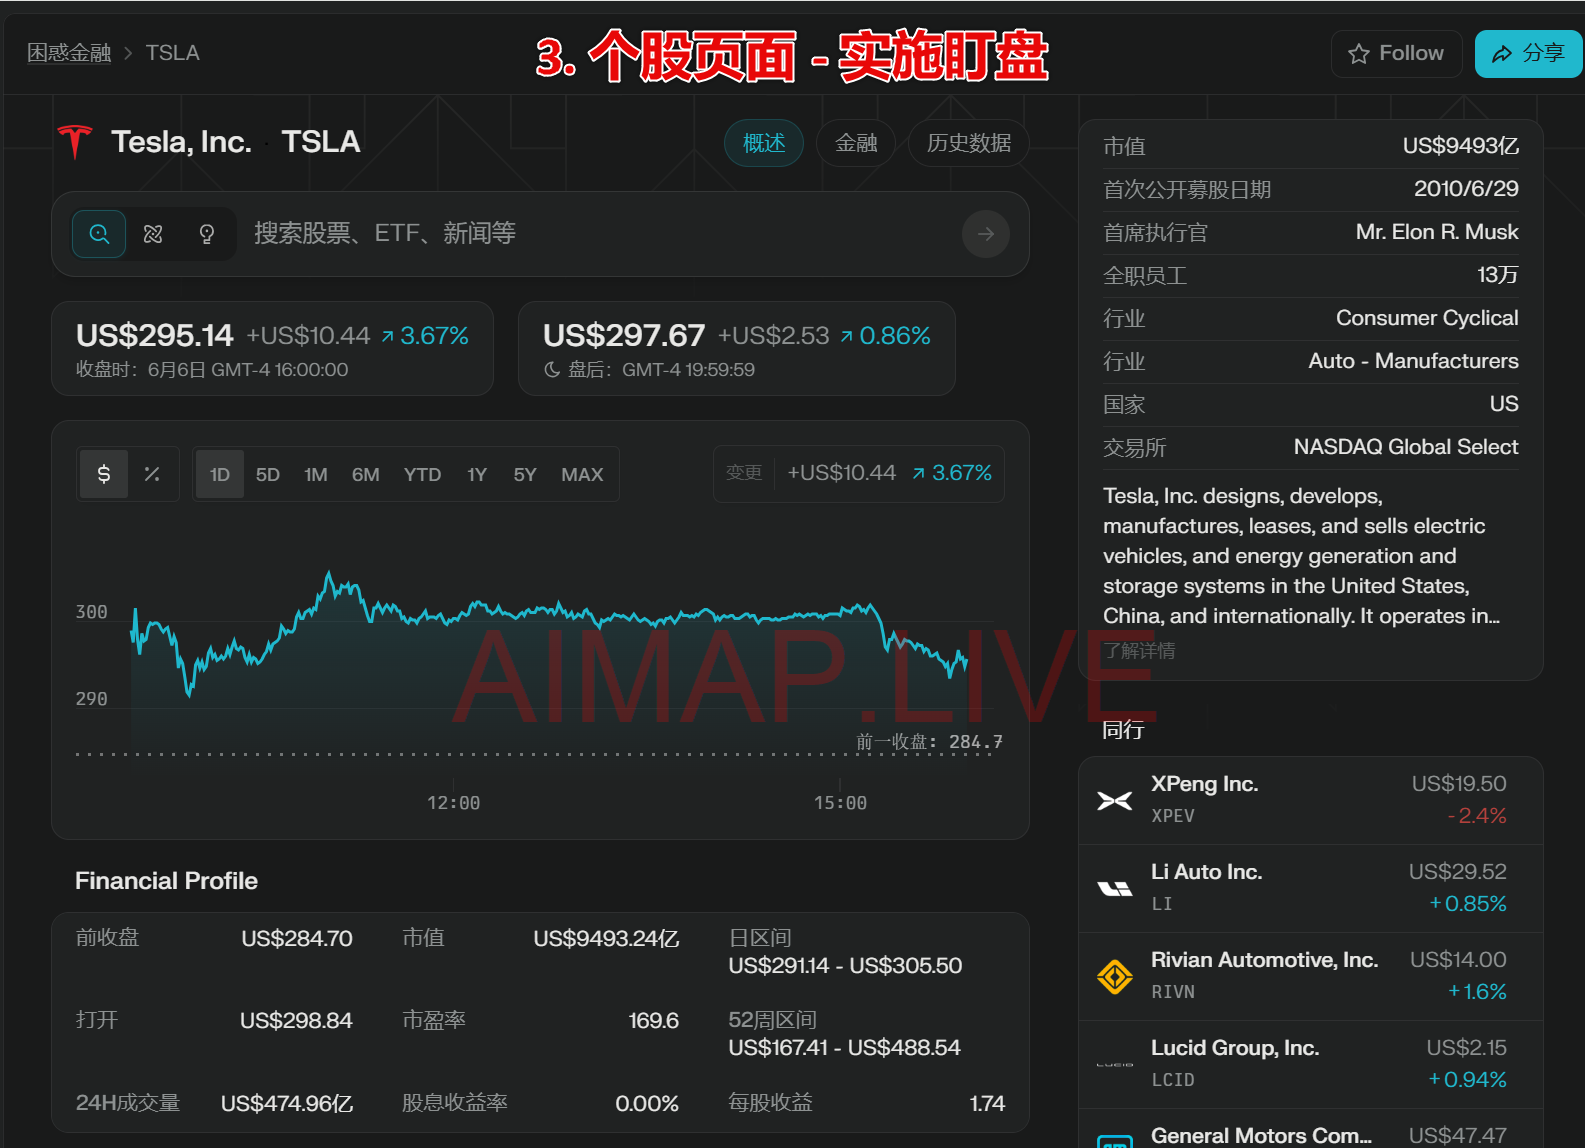
Task: Open the 概述 overview tab
Action: point(764,143)
